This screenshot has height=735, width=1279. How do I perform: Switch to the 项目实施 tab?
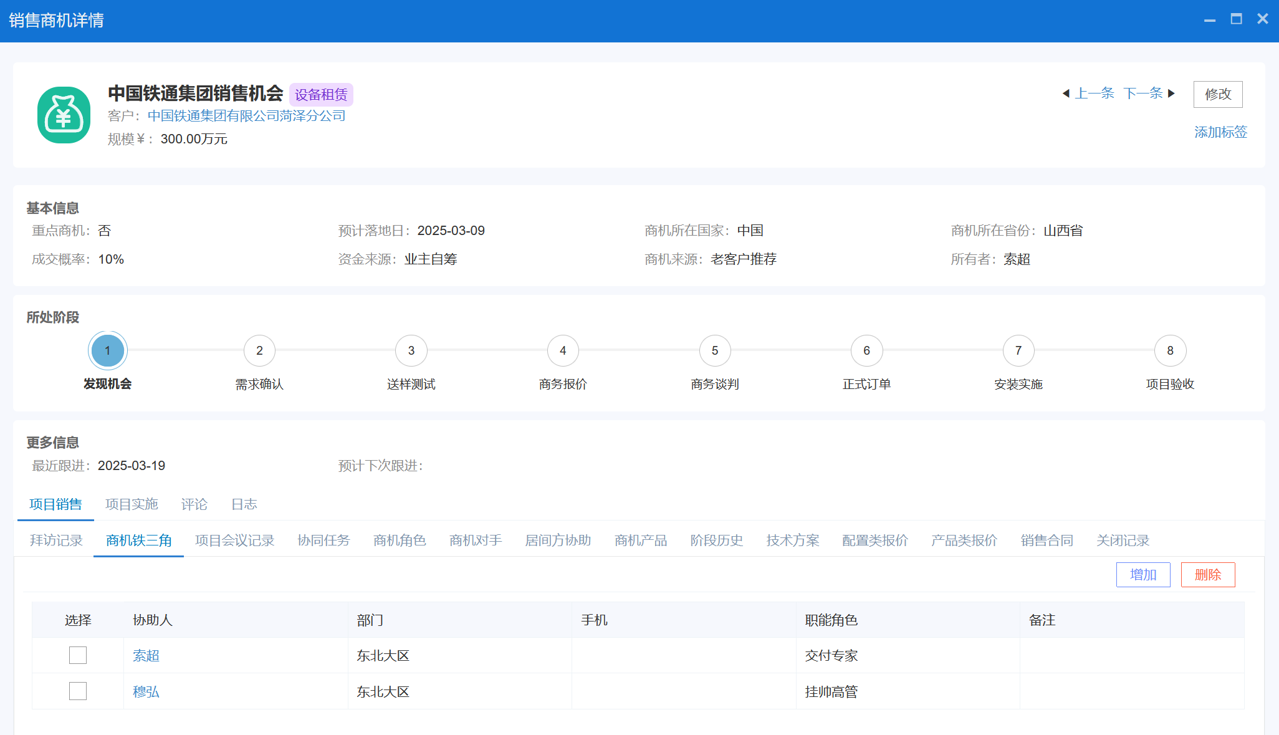[x=132, y=504]
